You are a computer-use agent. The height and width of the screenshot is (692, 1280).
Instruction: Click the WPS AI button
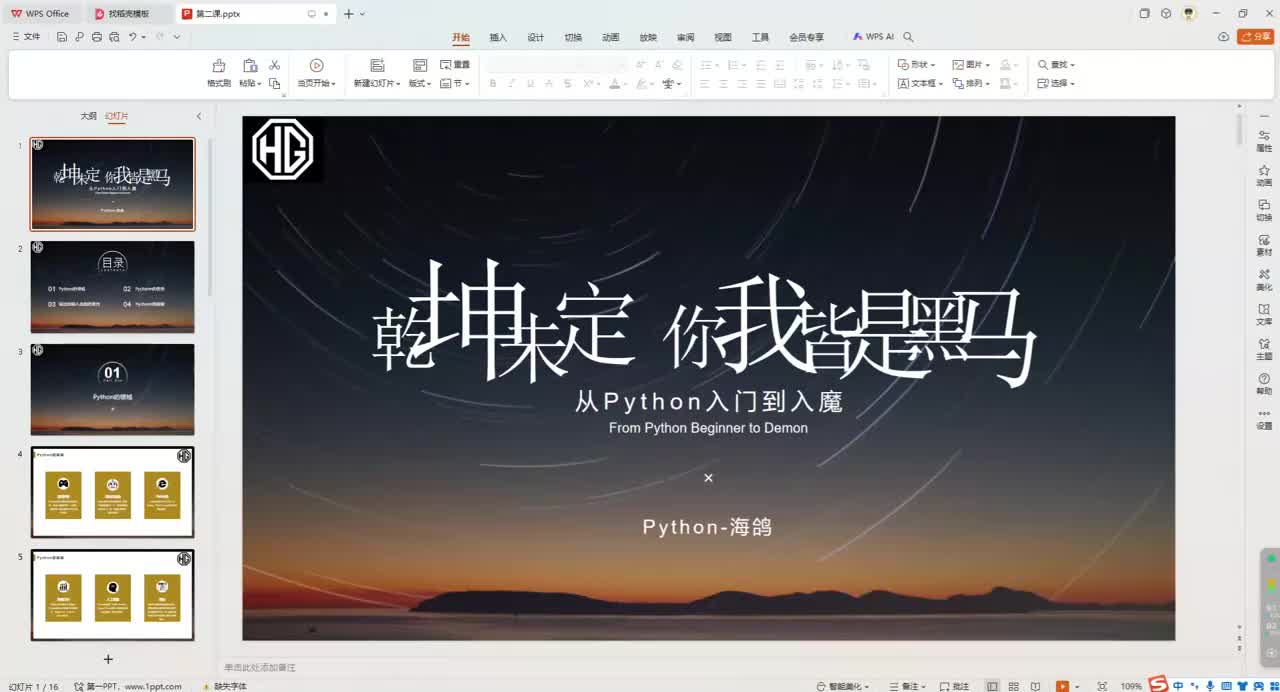tap(873, 37)
